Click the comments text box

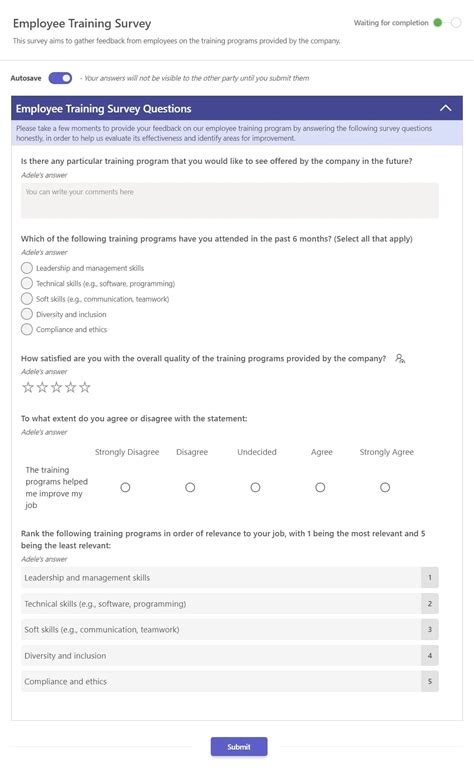pyautogui.click(x=230, y=200)
